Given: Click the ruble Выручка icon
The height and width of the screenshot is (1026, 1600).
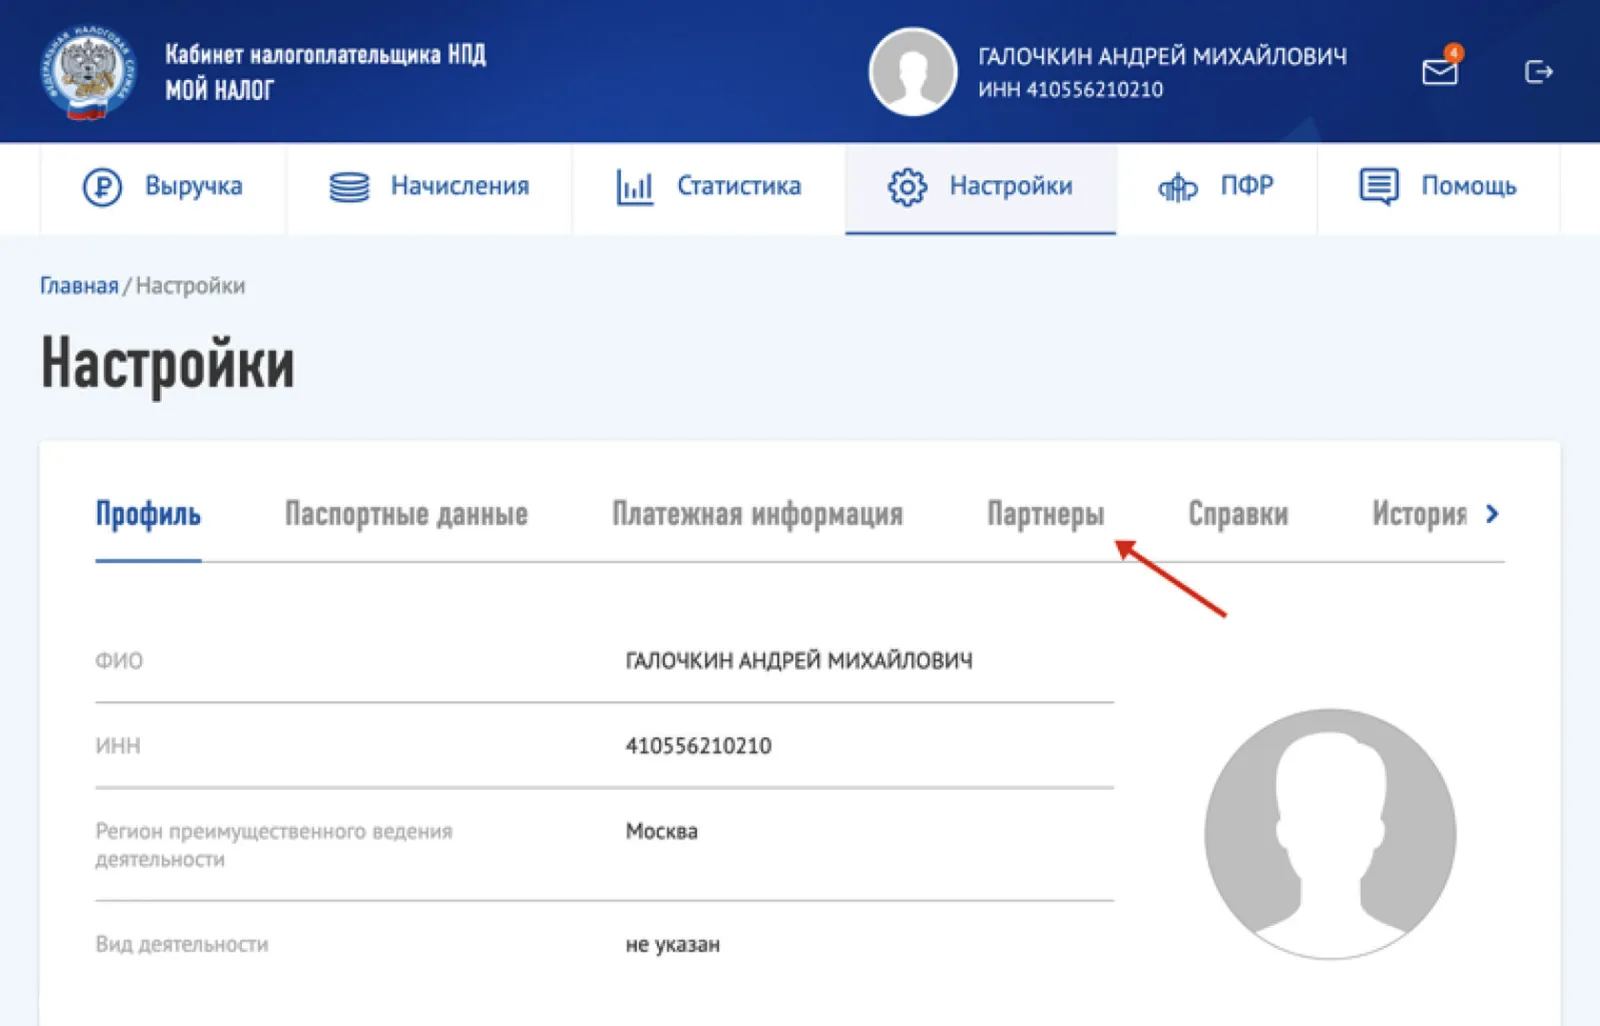Looking at the screenshot, I should click(102, 187).
